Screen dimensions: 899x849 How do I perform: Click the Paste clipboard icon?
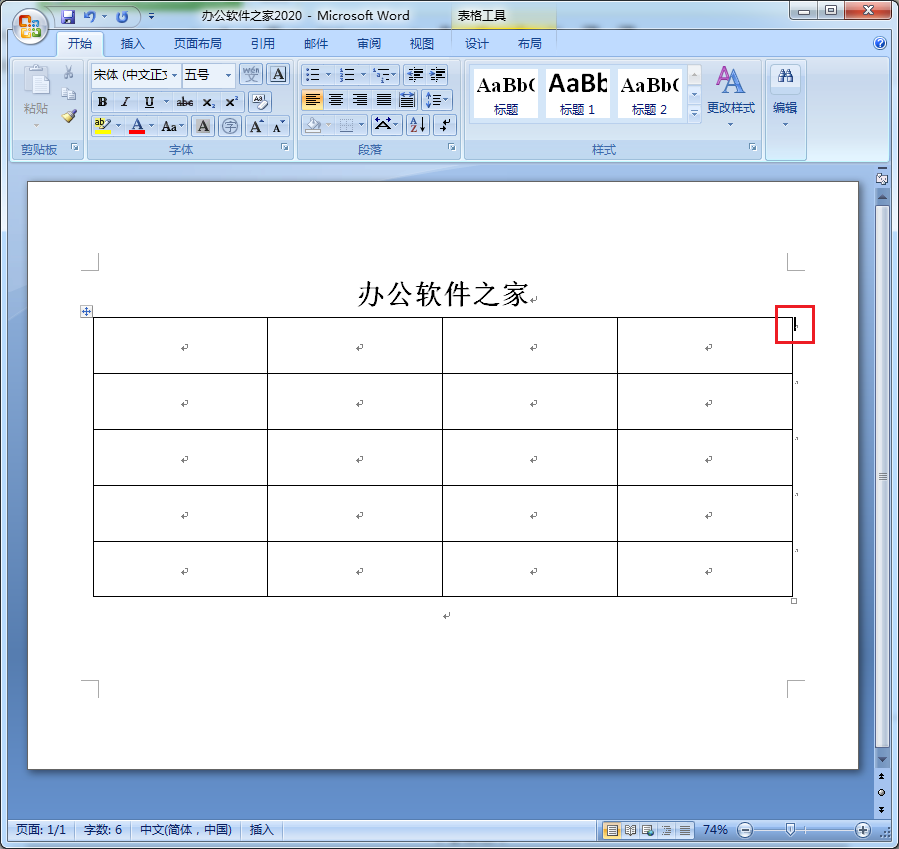[36, 80]
